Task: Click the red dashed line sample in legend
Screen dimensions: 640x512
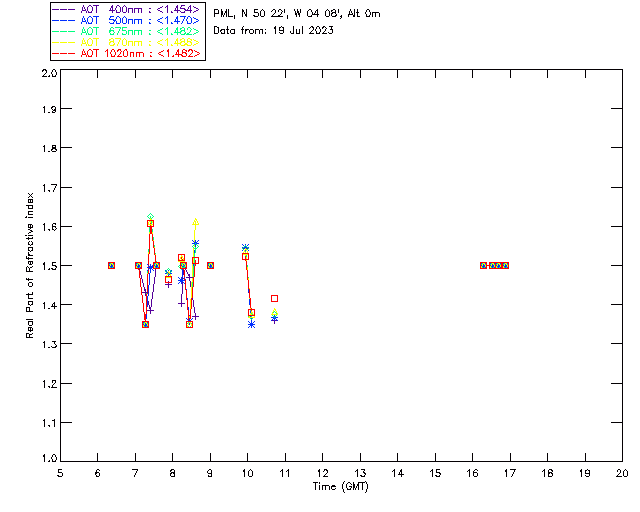Action: 64,53
